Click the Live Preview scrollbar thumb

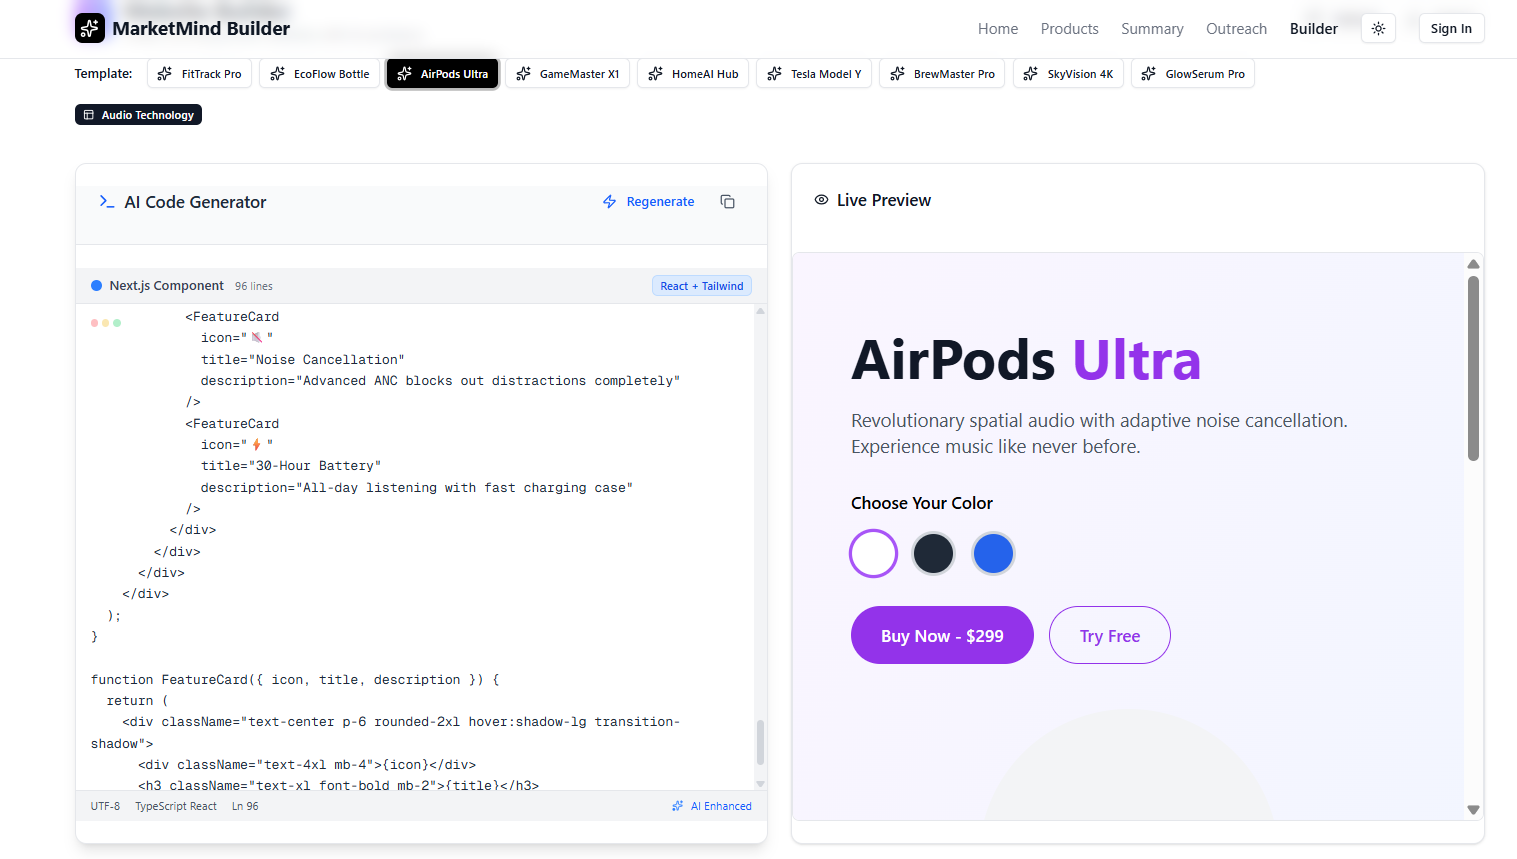click(x=1473, y=368)
